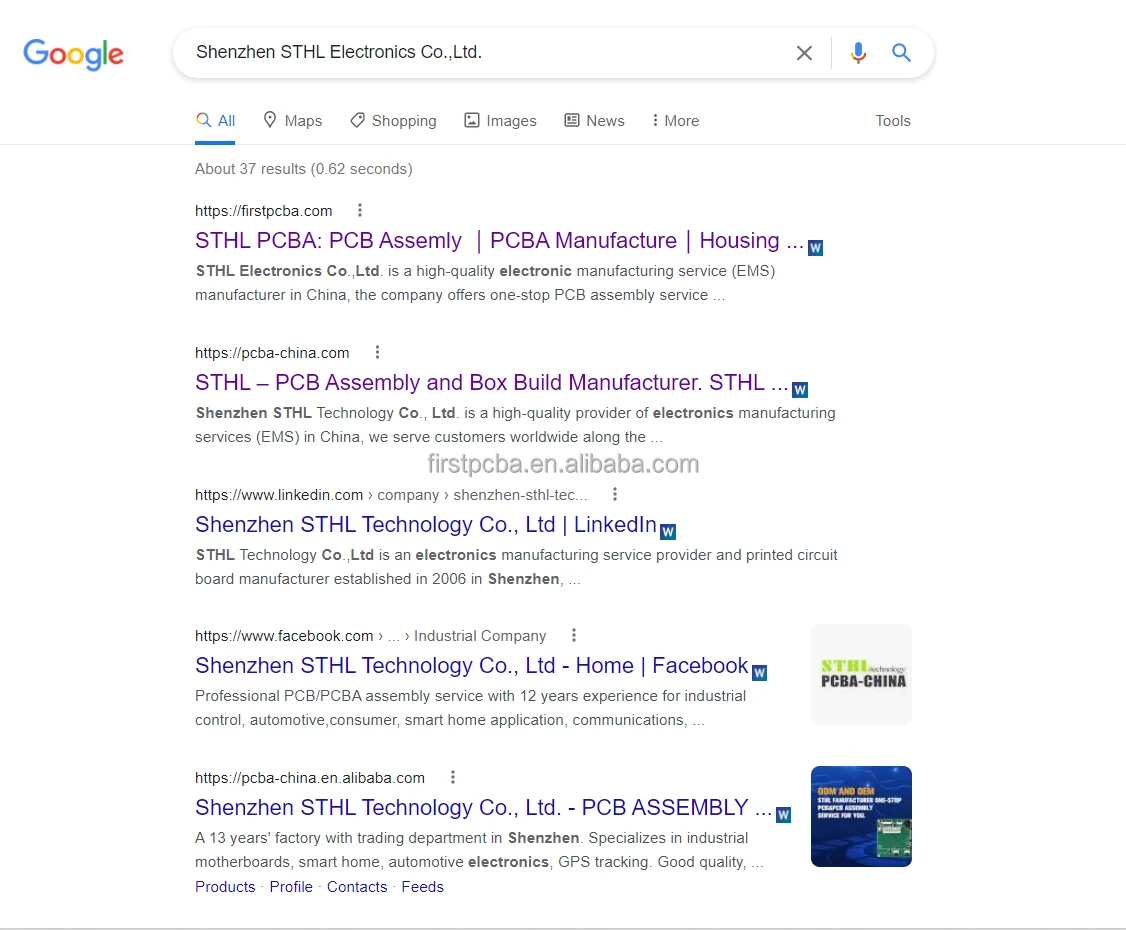
Task: Open three-dot menu for linkedin.com result
Action: coord(615,494)
